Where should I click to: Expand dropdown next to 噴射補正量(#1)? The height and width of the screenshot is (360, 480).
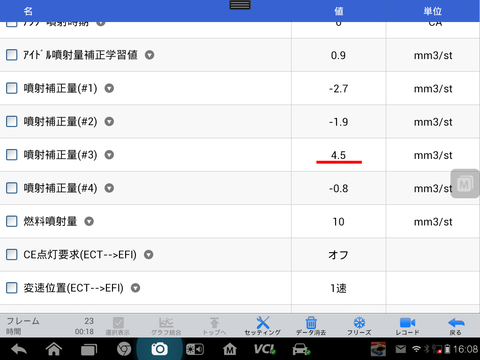[109, 88]
